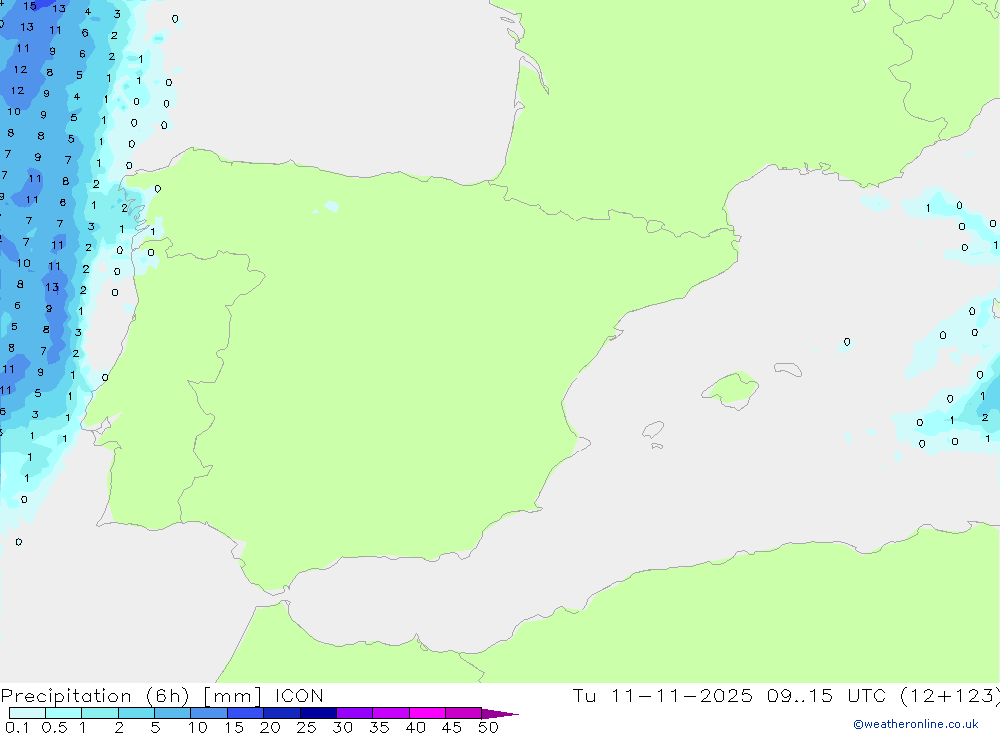Image resolution: width=1000 pixels, height=733 pixels.
Task: Click the "Precipitation (6h)" title text
Action: click(x=95, y=696)
